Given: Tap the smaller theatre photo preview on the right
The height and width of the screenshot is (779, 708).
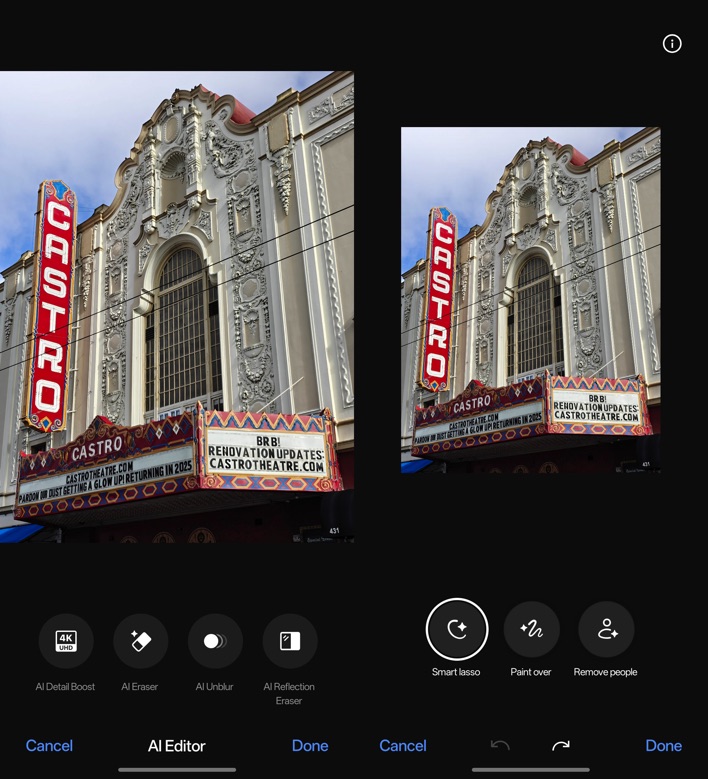Looking at the screenshot, I should pyautogui.click(x=530, y=300).
